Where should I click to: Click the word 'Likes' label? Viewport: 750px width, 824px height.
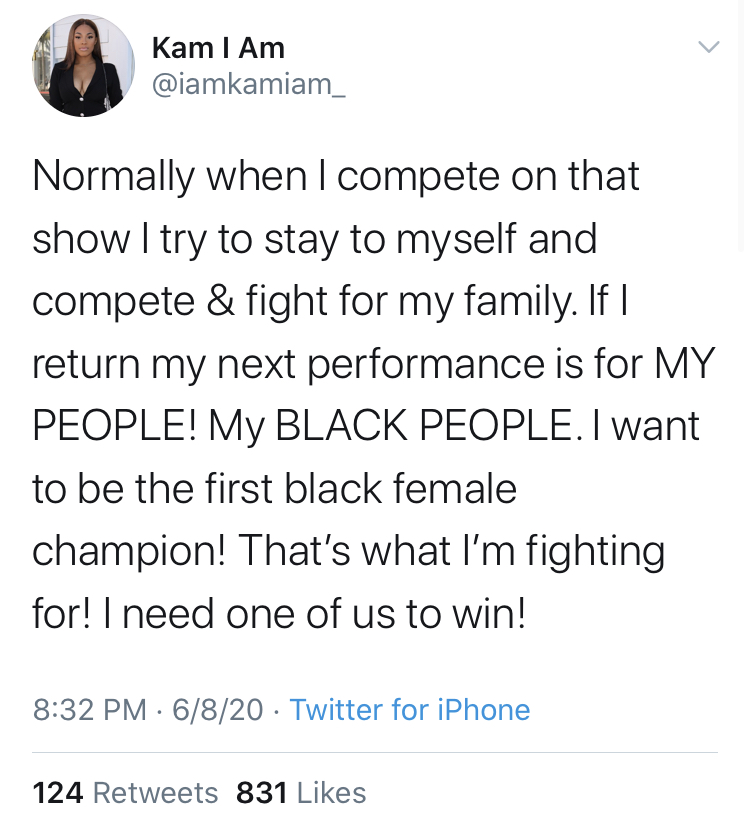coord(332,792)
